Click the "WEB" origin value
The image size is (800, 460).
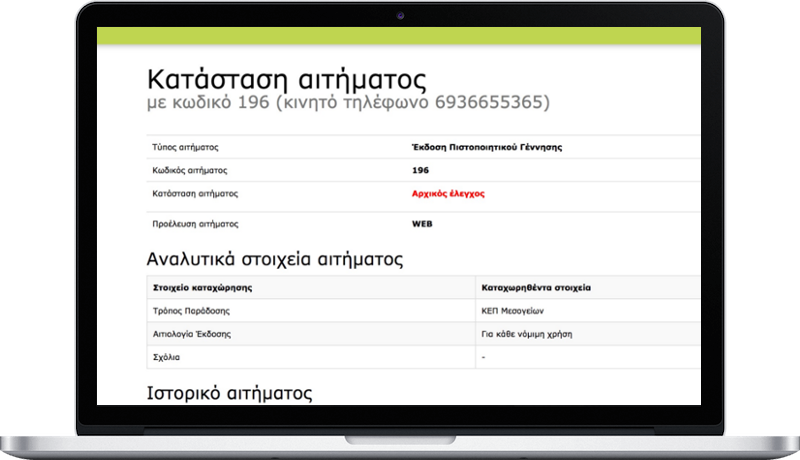423,224
